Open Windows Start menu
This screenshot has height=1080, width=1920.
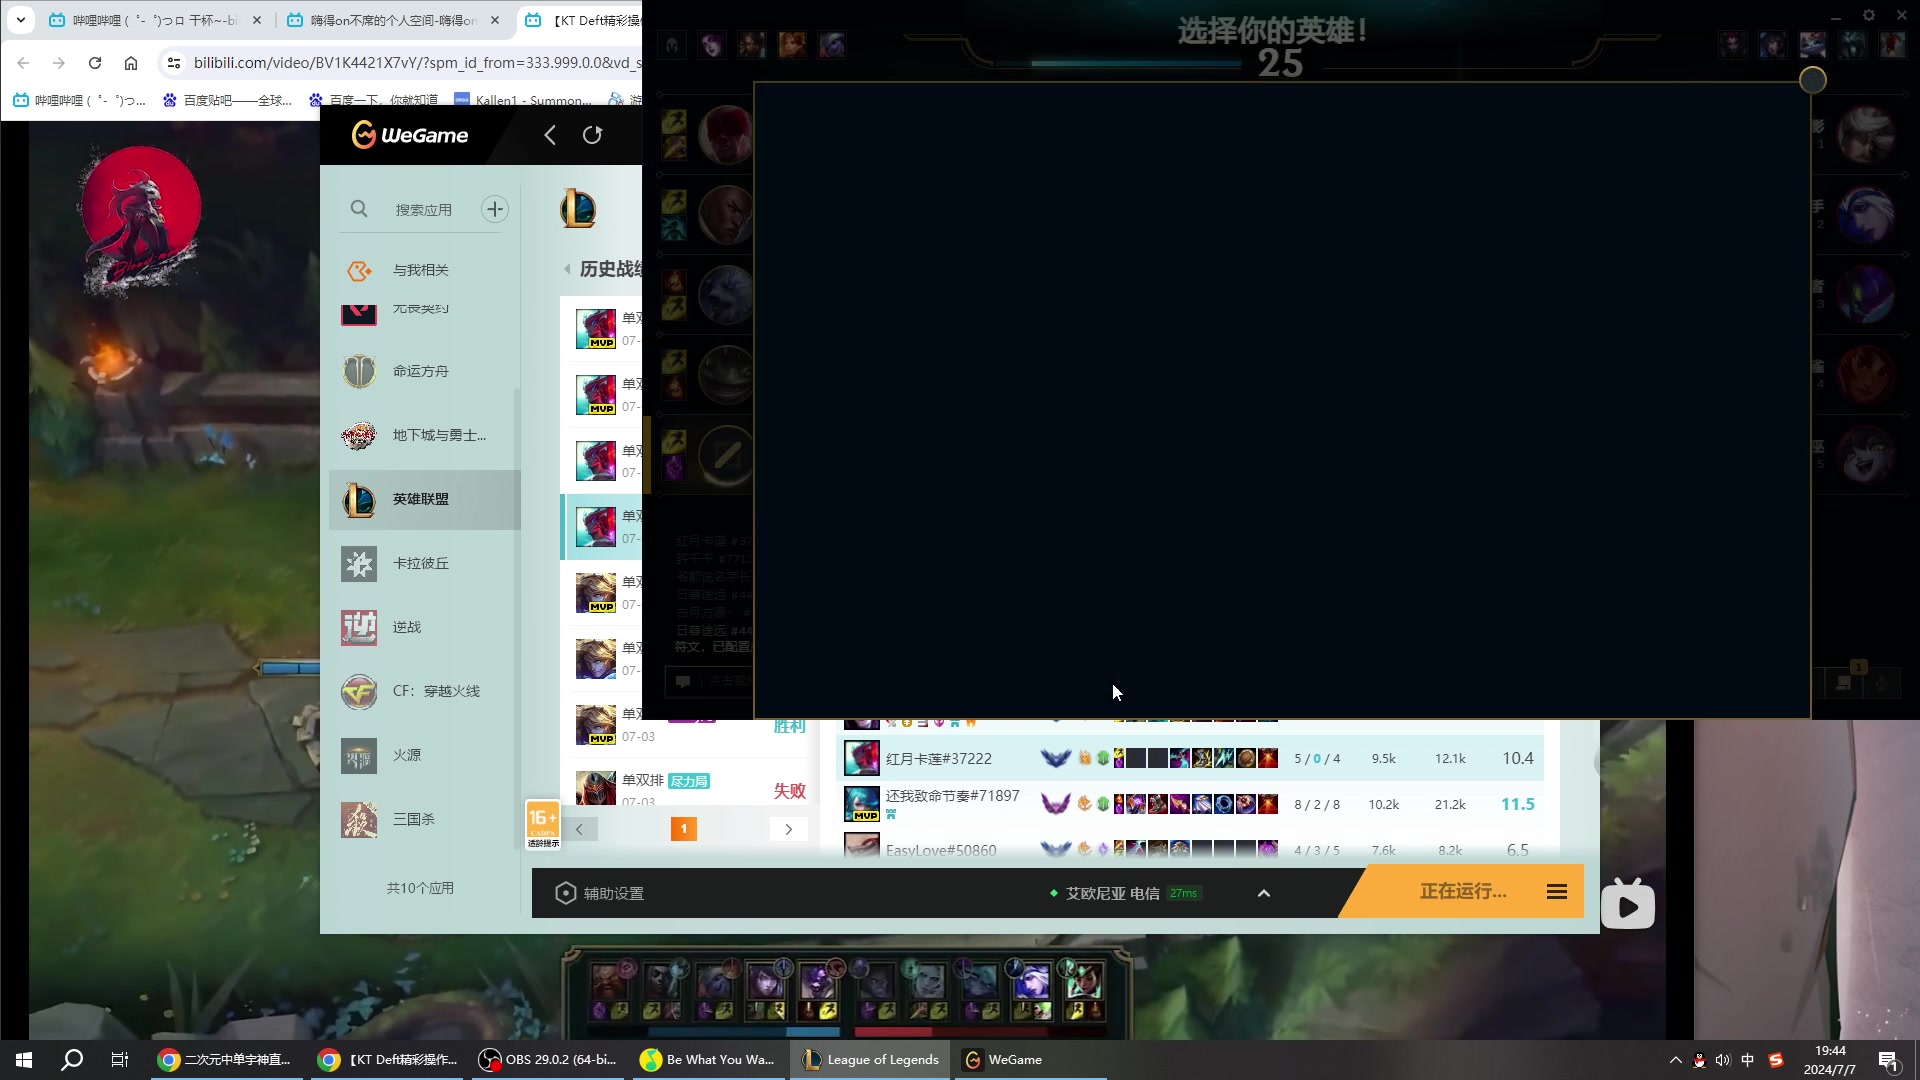pos(24,1060)
